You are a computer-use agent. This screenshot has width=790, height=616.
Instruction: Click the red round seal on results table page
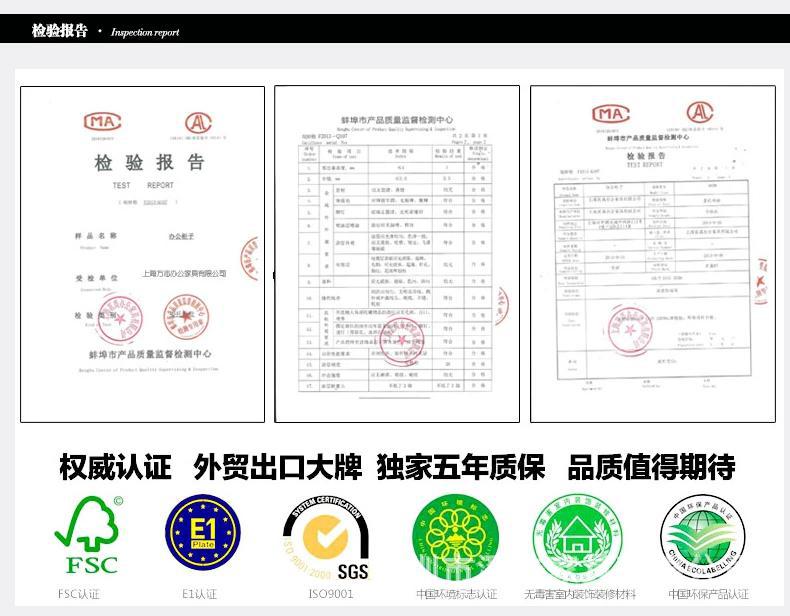click(402, 341)
